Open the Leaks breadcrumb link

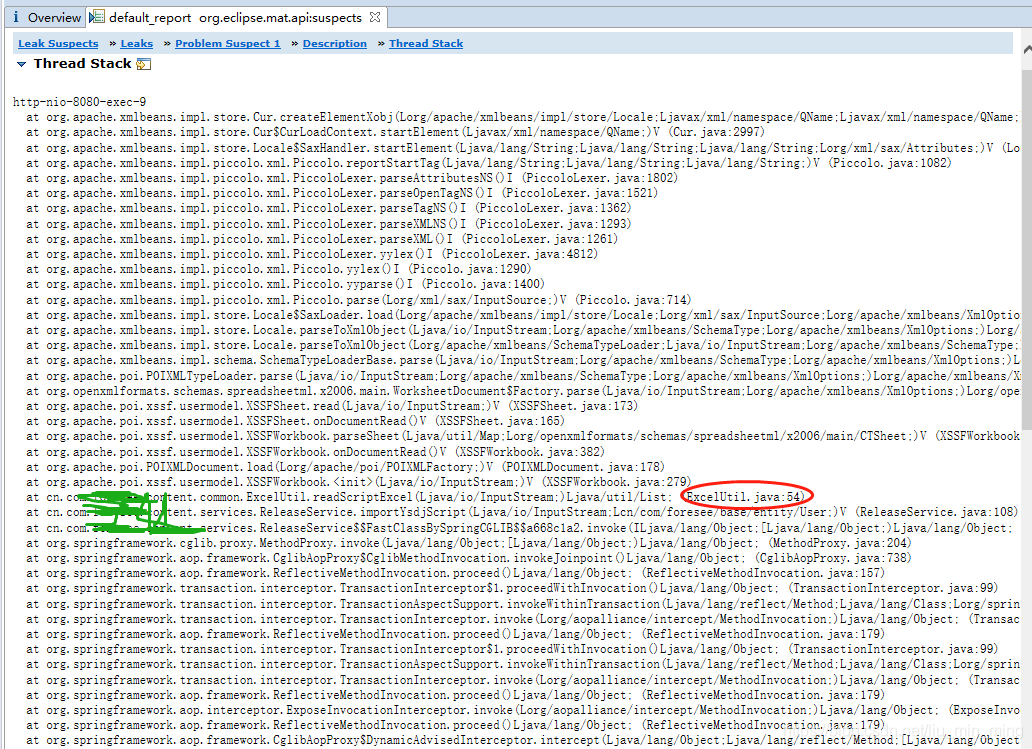[136, 43]
